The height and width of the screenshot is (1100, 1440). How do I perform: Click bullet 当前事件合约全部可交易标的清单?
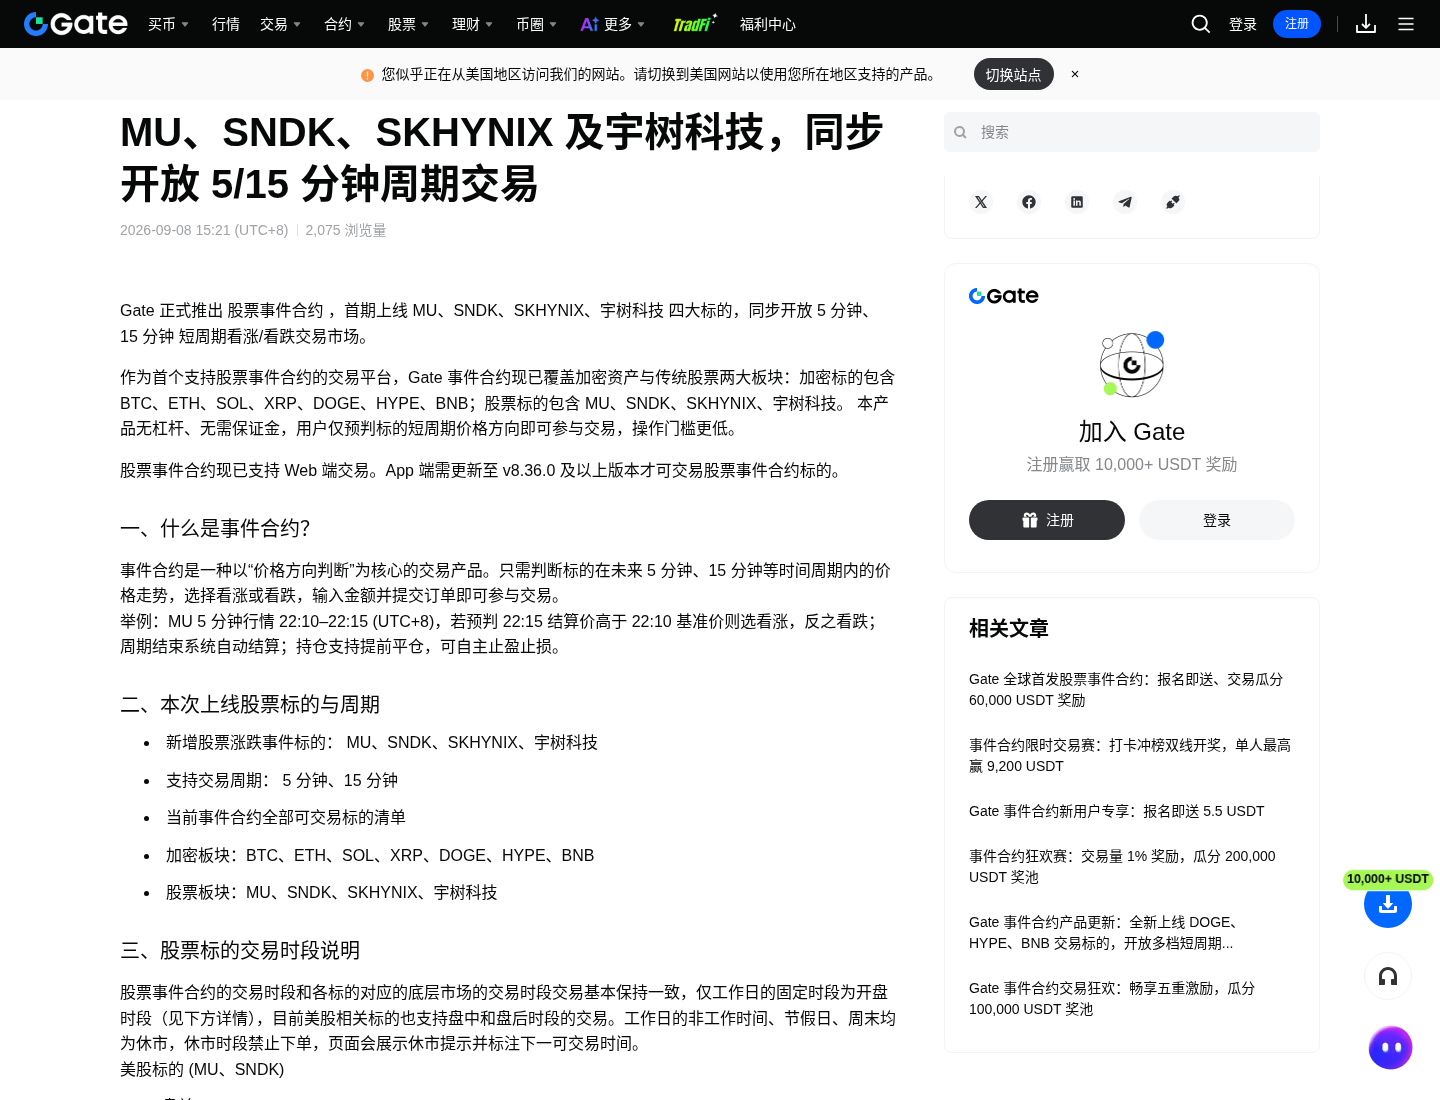point(286,817)
